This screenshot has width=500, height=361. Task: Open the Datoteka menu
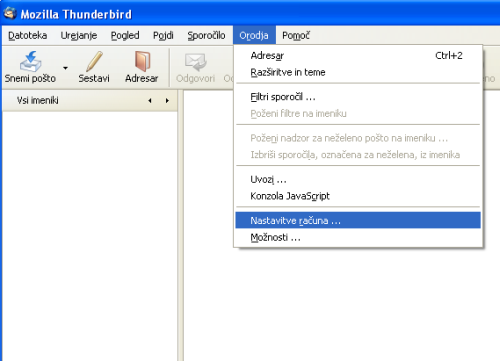coord(27,35)
